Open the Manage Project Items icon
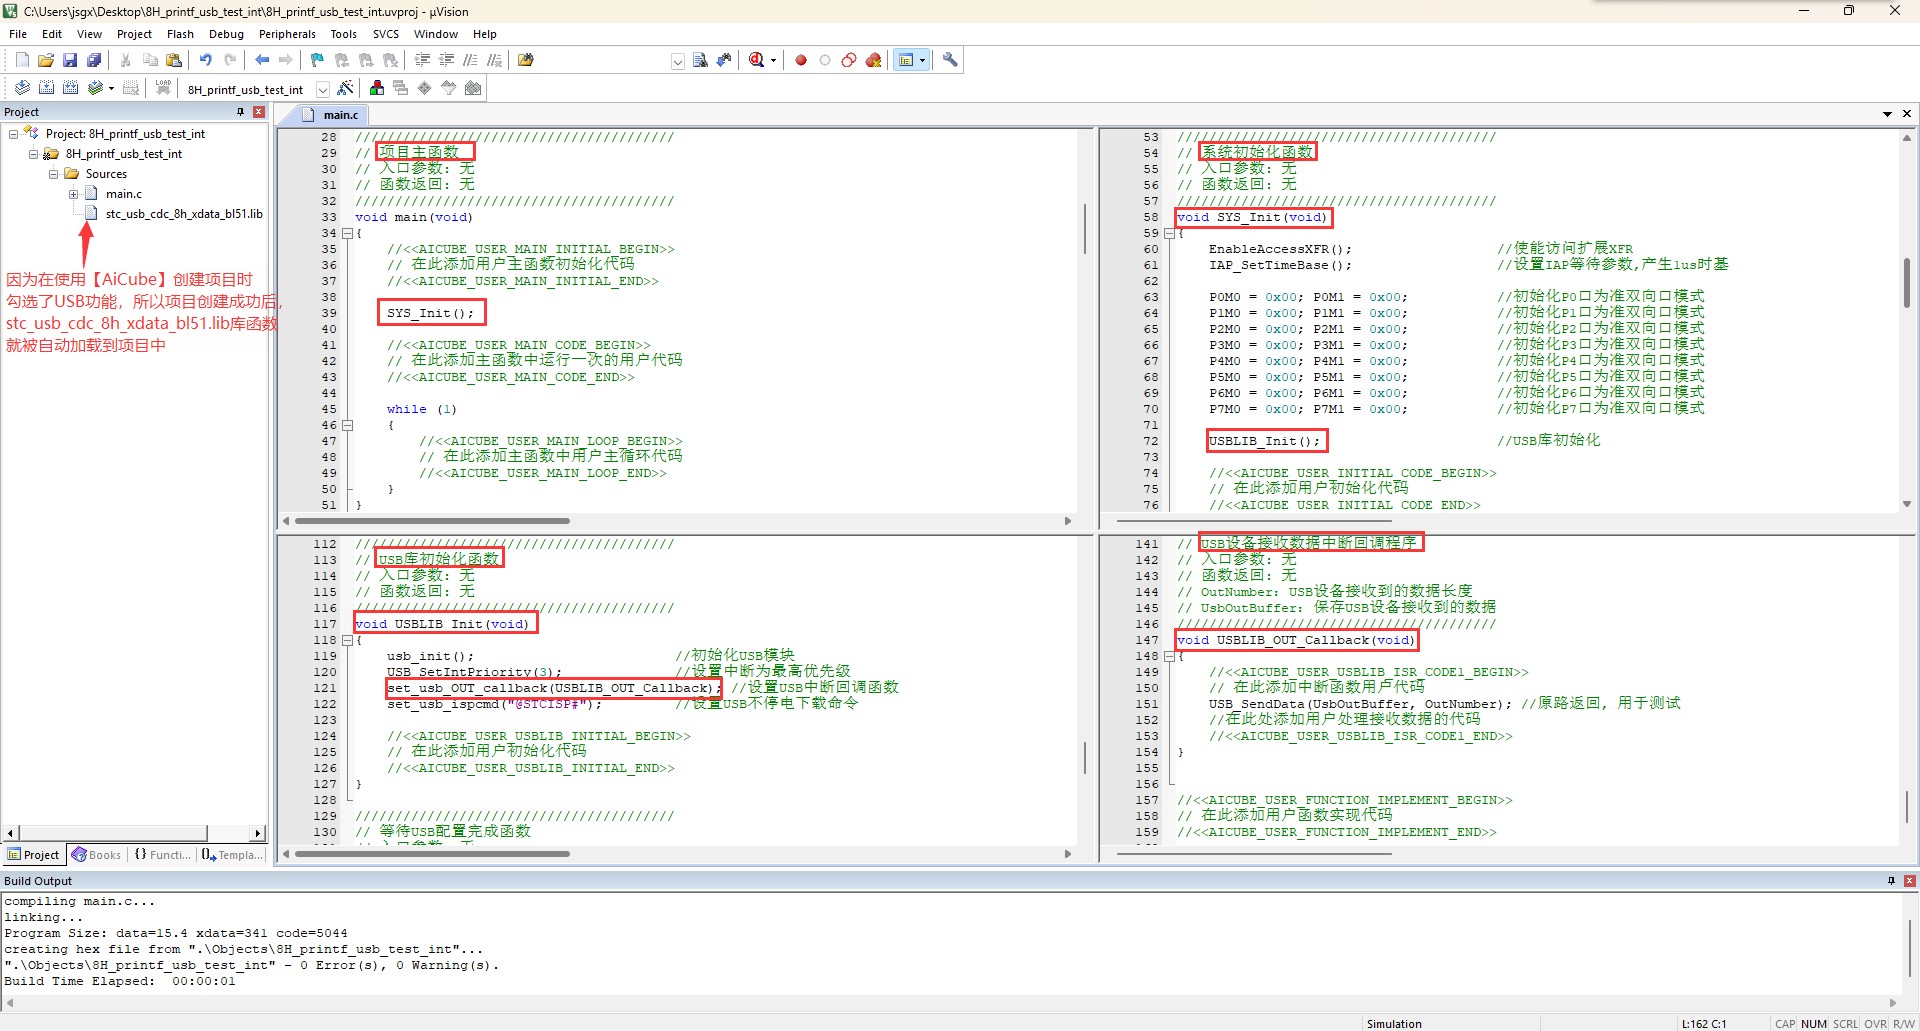 pos(377,88)
